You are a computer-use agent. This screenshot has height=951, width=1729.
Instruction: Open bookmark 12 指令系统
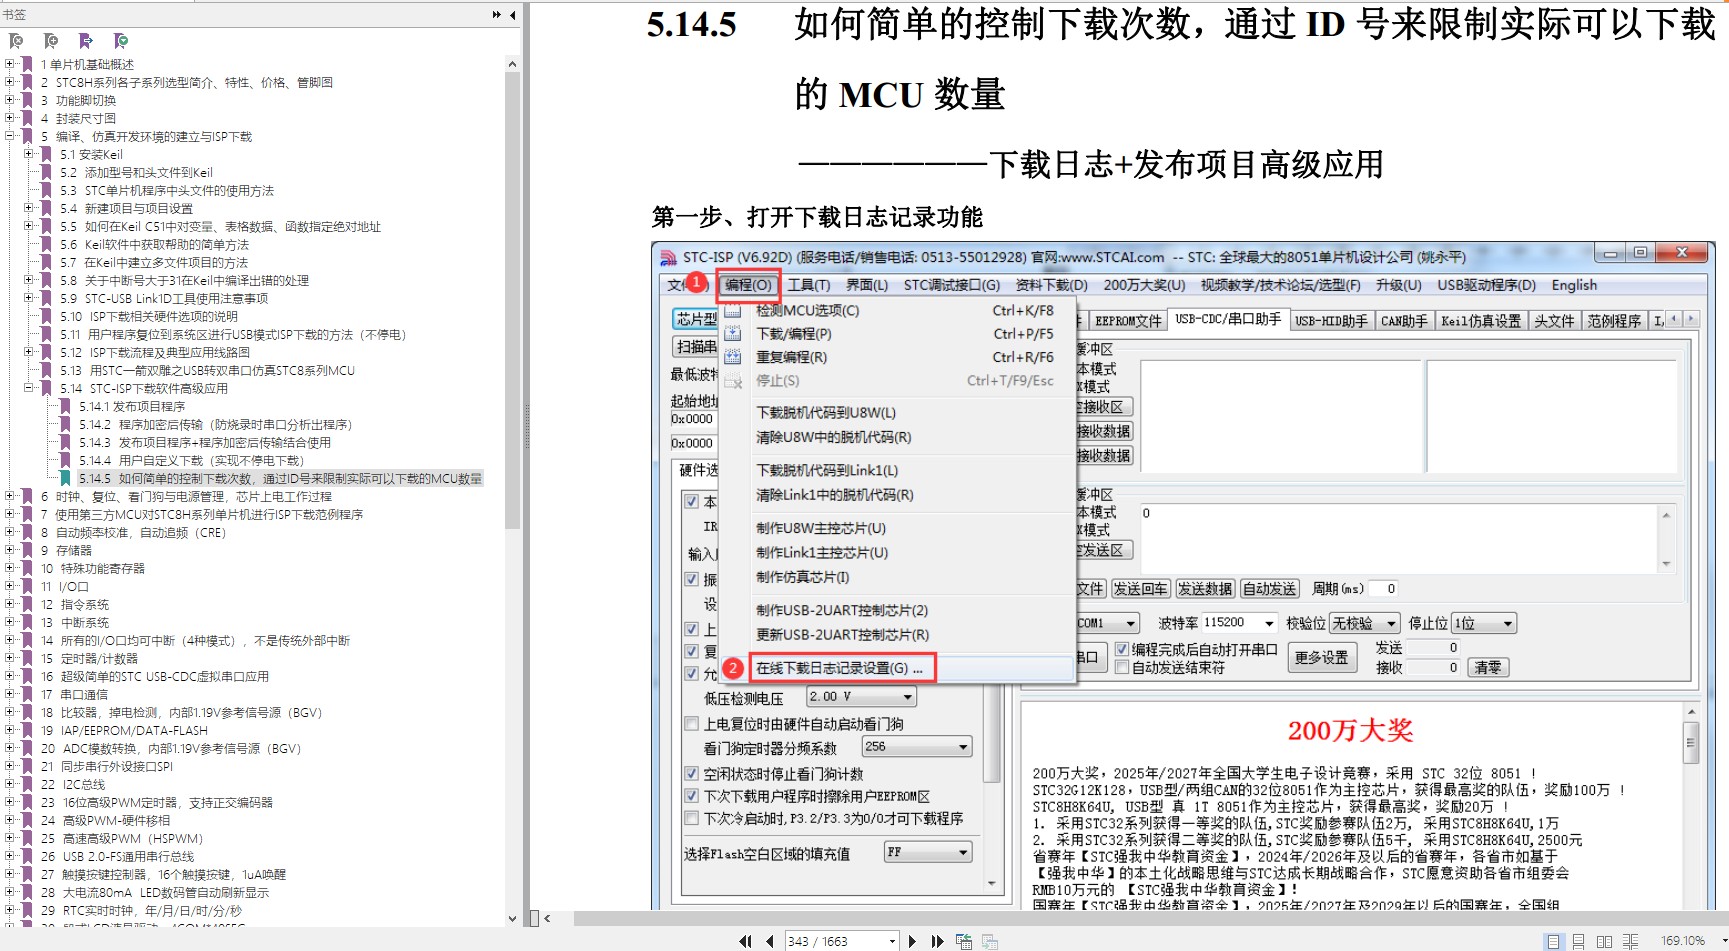point(75,605)
